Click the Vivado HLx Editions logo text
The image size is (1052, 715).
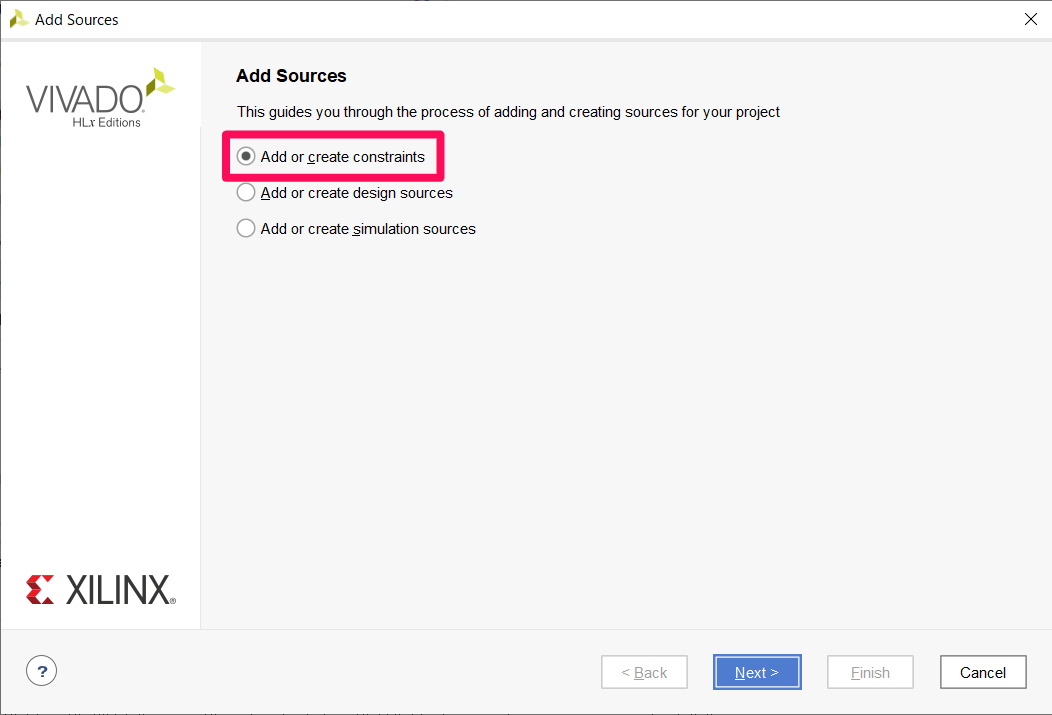[84, 105]
